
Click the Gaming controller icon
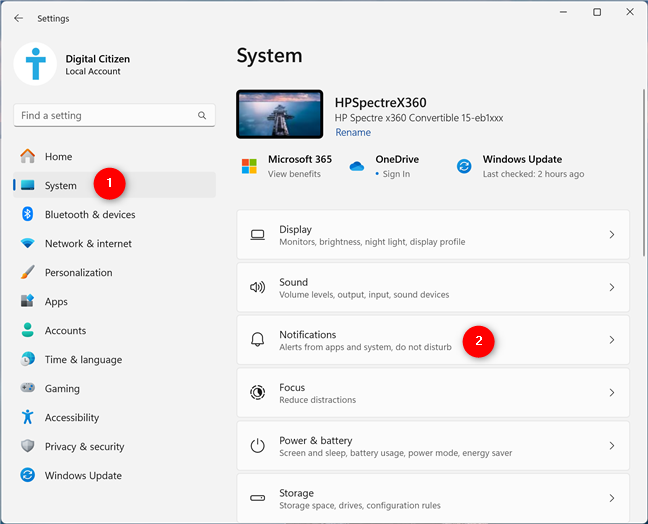[x=28, y=388]
